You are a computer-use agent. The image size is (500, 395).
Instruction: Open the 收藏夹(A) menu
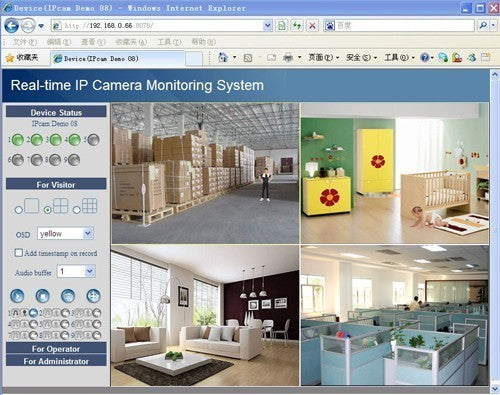click(131, 42)
